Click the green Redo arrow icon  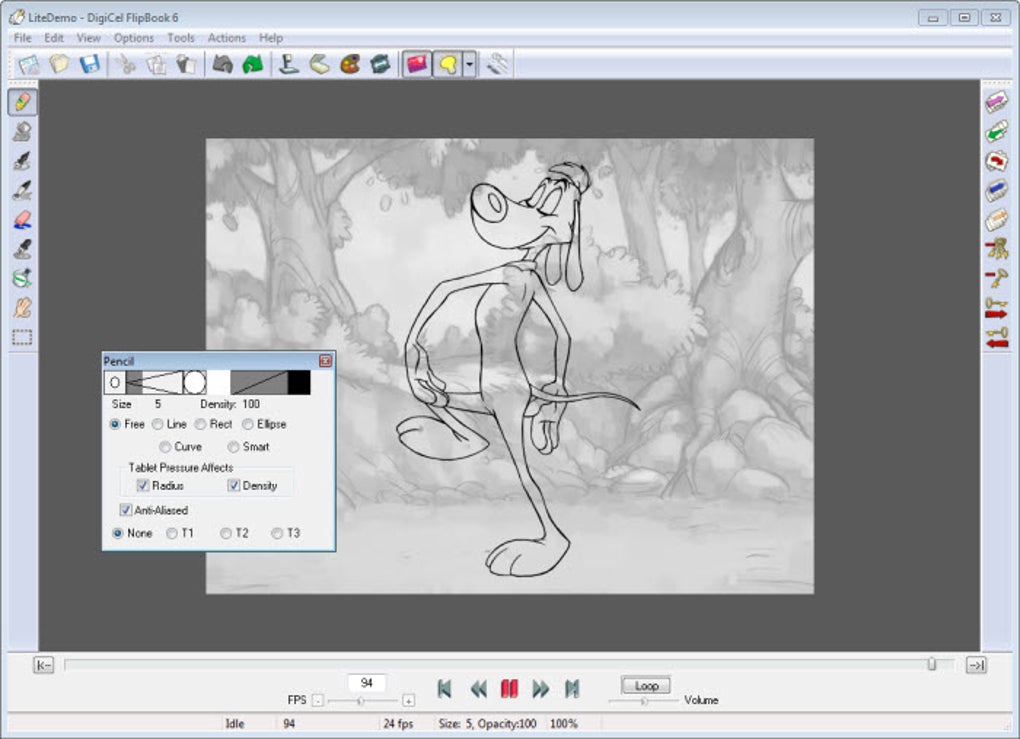252,64
